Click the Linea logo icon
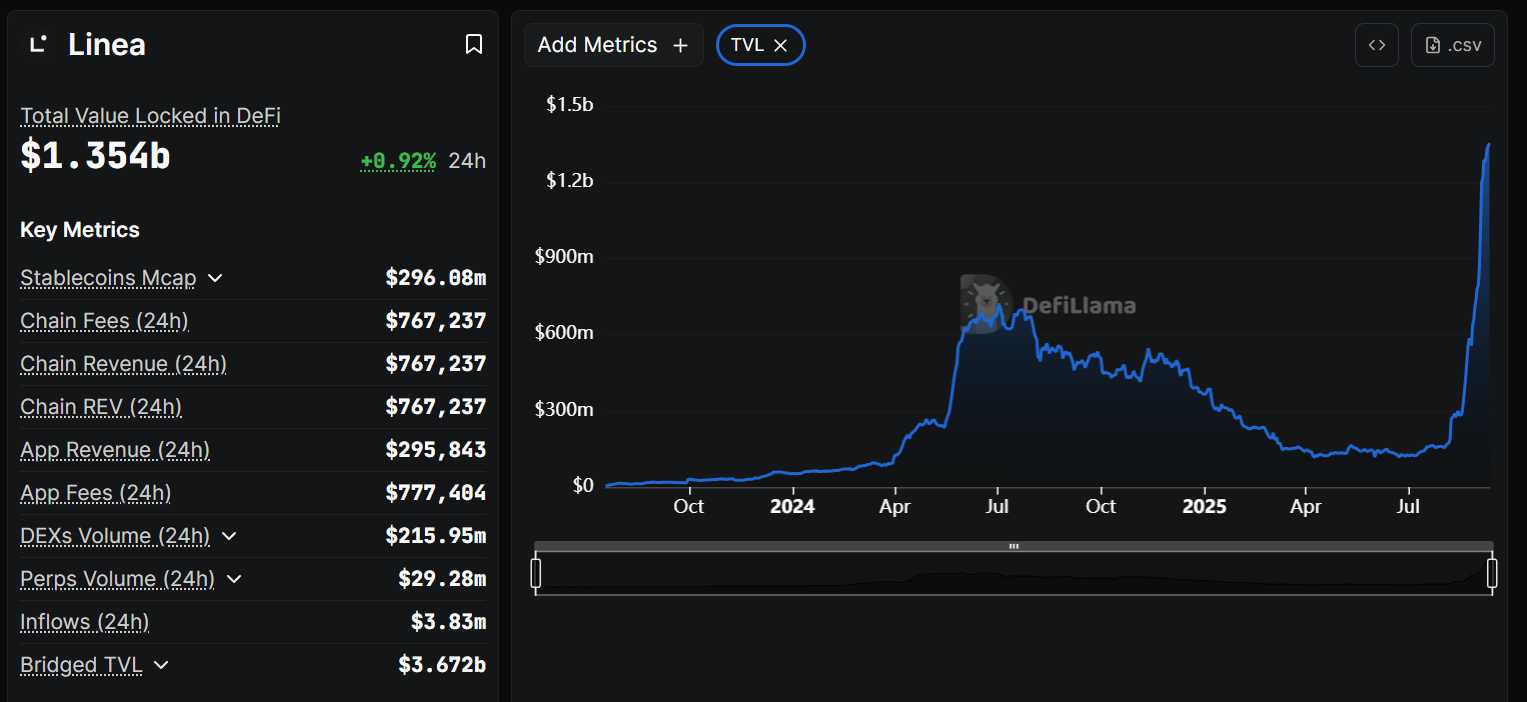The image size is (1527, 702). pos(38,44)
